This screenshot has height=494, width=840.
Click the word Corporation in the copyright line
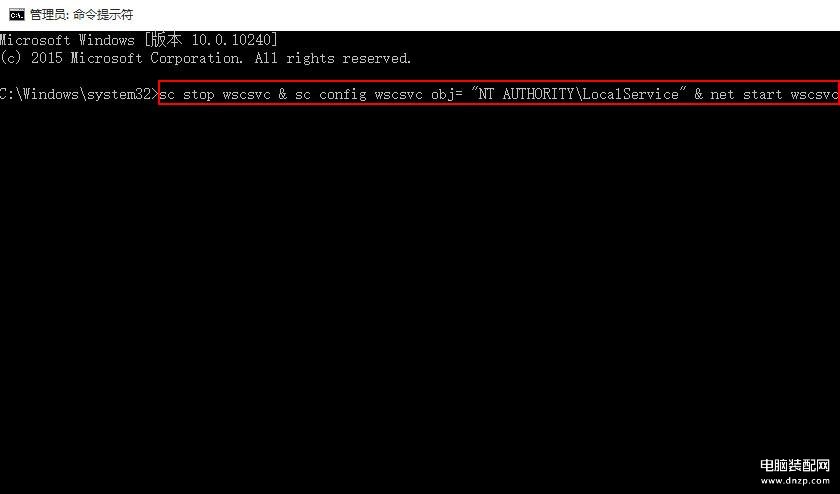[x=196, y=58]
